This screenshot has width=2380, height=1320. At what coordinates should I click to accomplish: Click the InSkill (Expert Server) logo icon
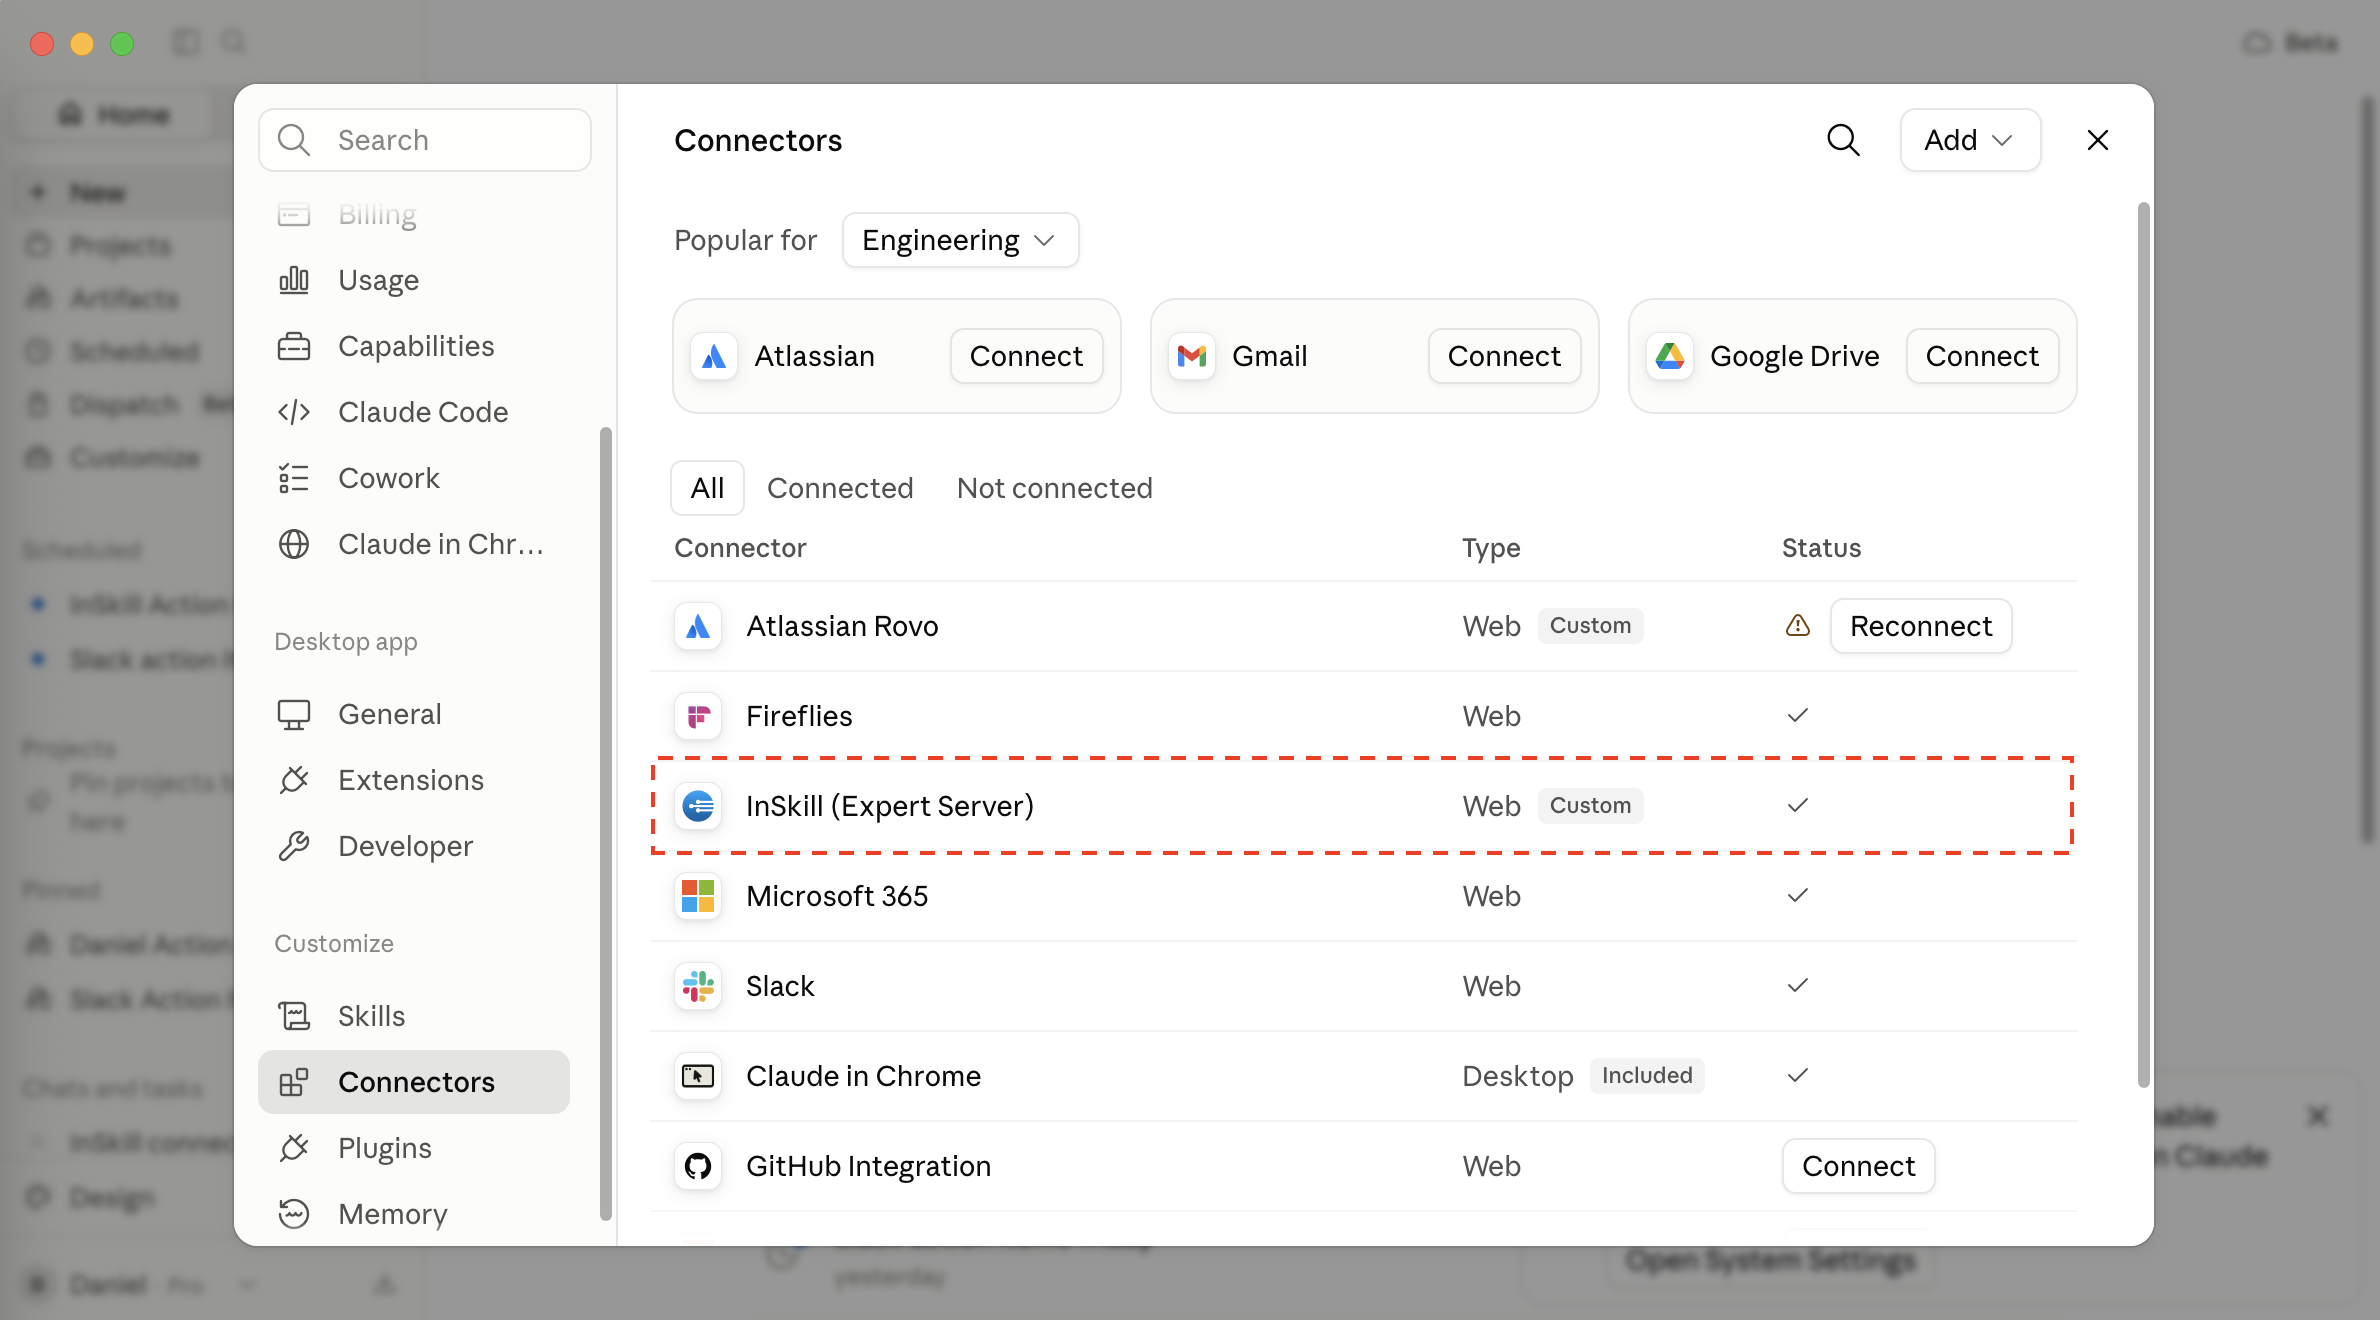pos(698,806)
